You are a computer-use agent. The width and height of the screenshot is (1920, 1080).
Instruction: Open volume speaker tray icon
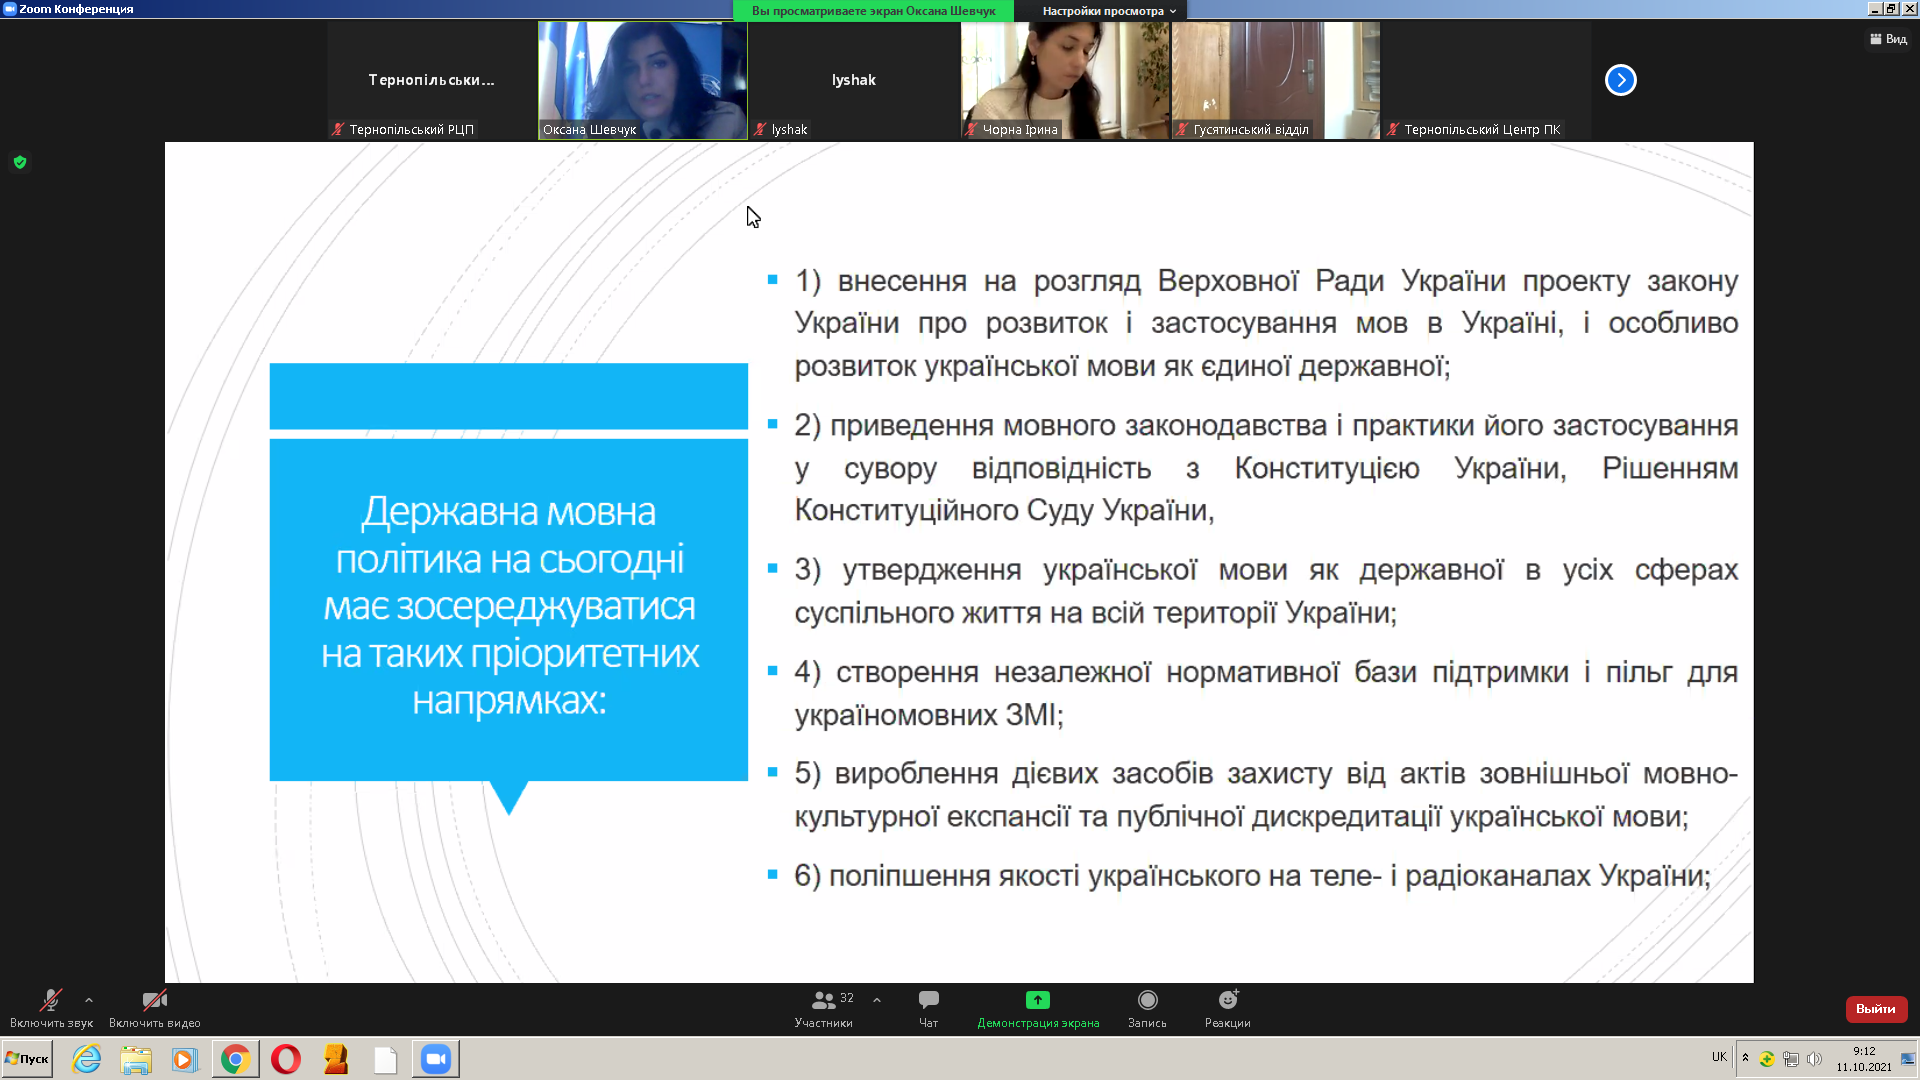(1814, 1059)
